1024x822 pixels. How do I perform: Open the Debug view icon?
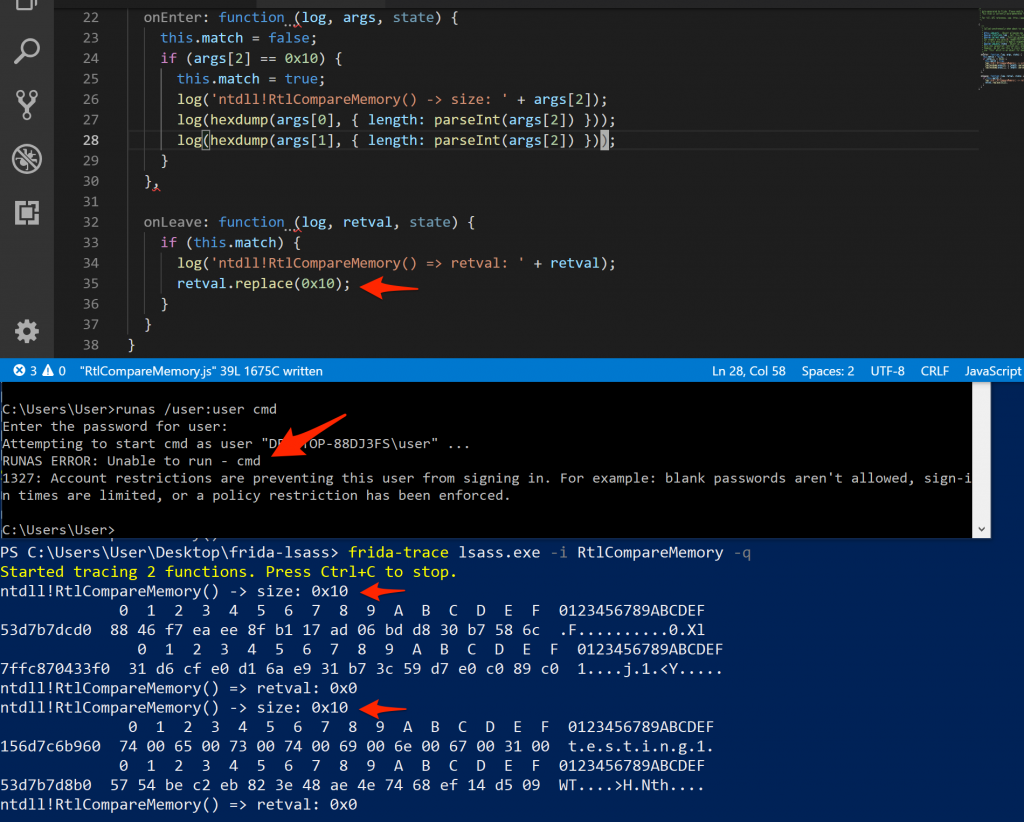(27, 158)
